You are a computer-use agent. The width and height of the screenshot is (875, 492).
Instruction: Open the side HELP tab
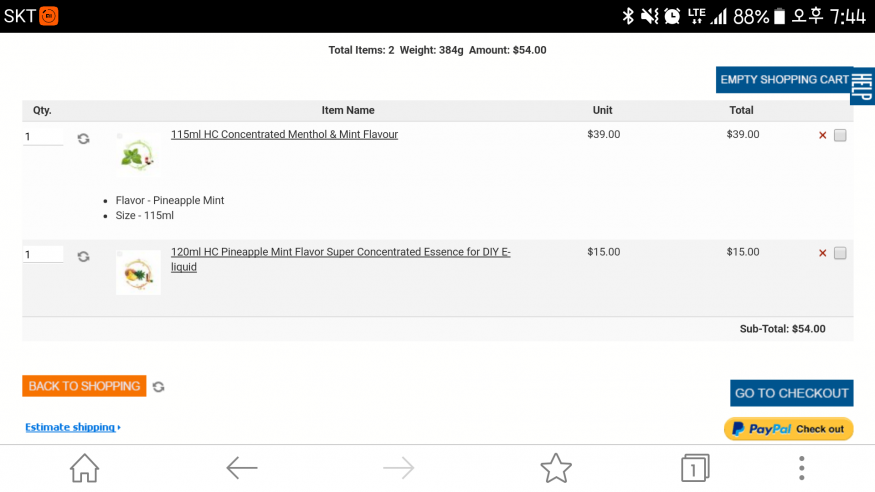point(862,86)
